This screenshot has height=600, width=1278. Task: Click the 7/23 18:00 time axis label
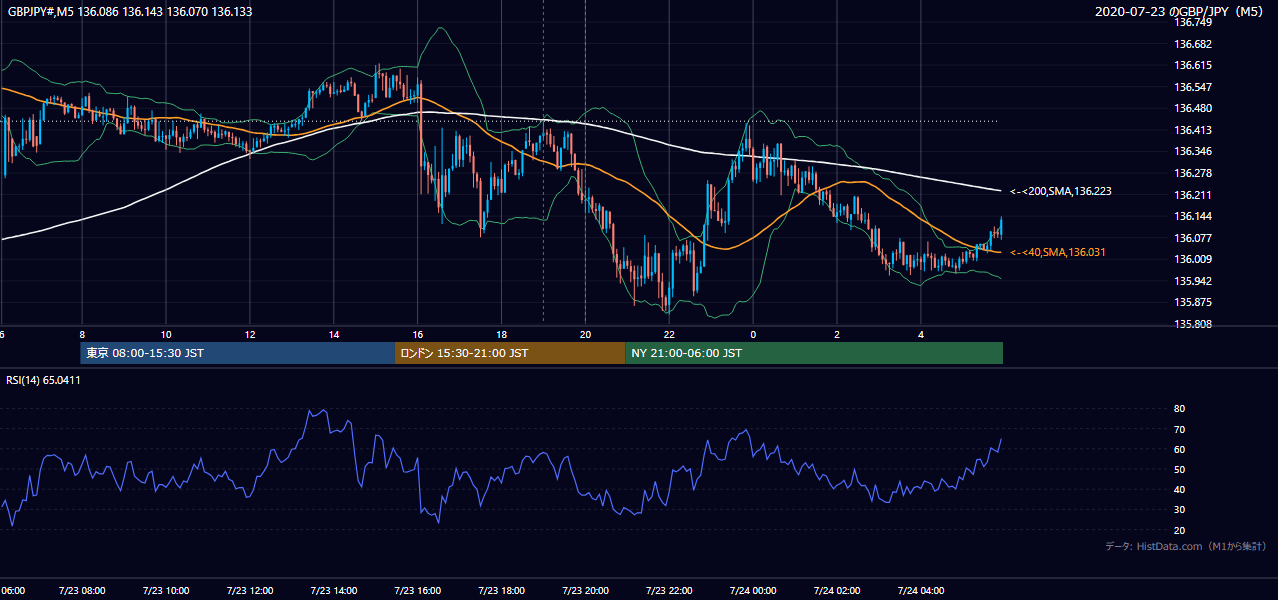click(x=501, y=591)
